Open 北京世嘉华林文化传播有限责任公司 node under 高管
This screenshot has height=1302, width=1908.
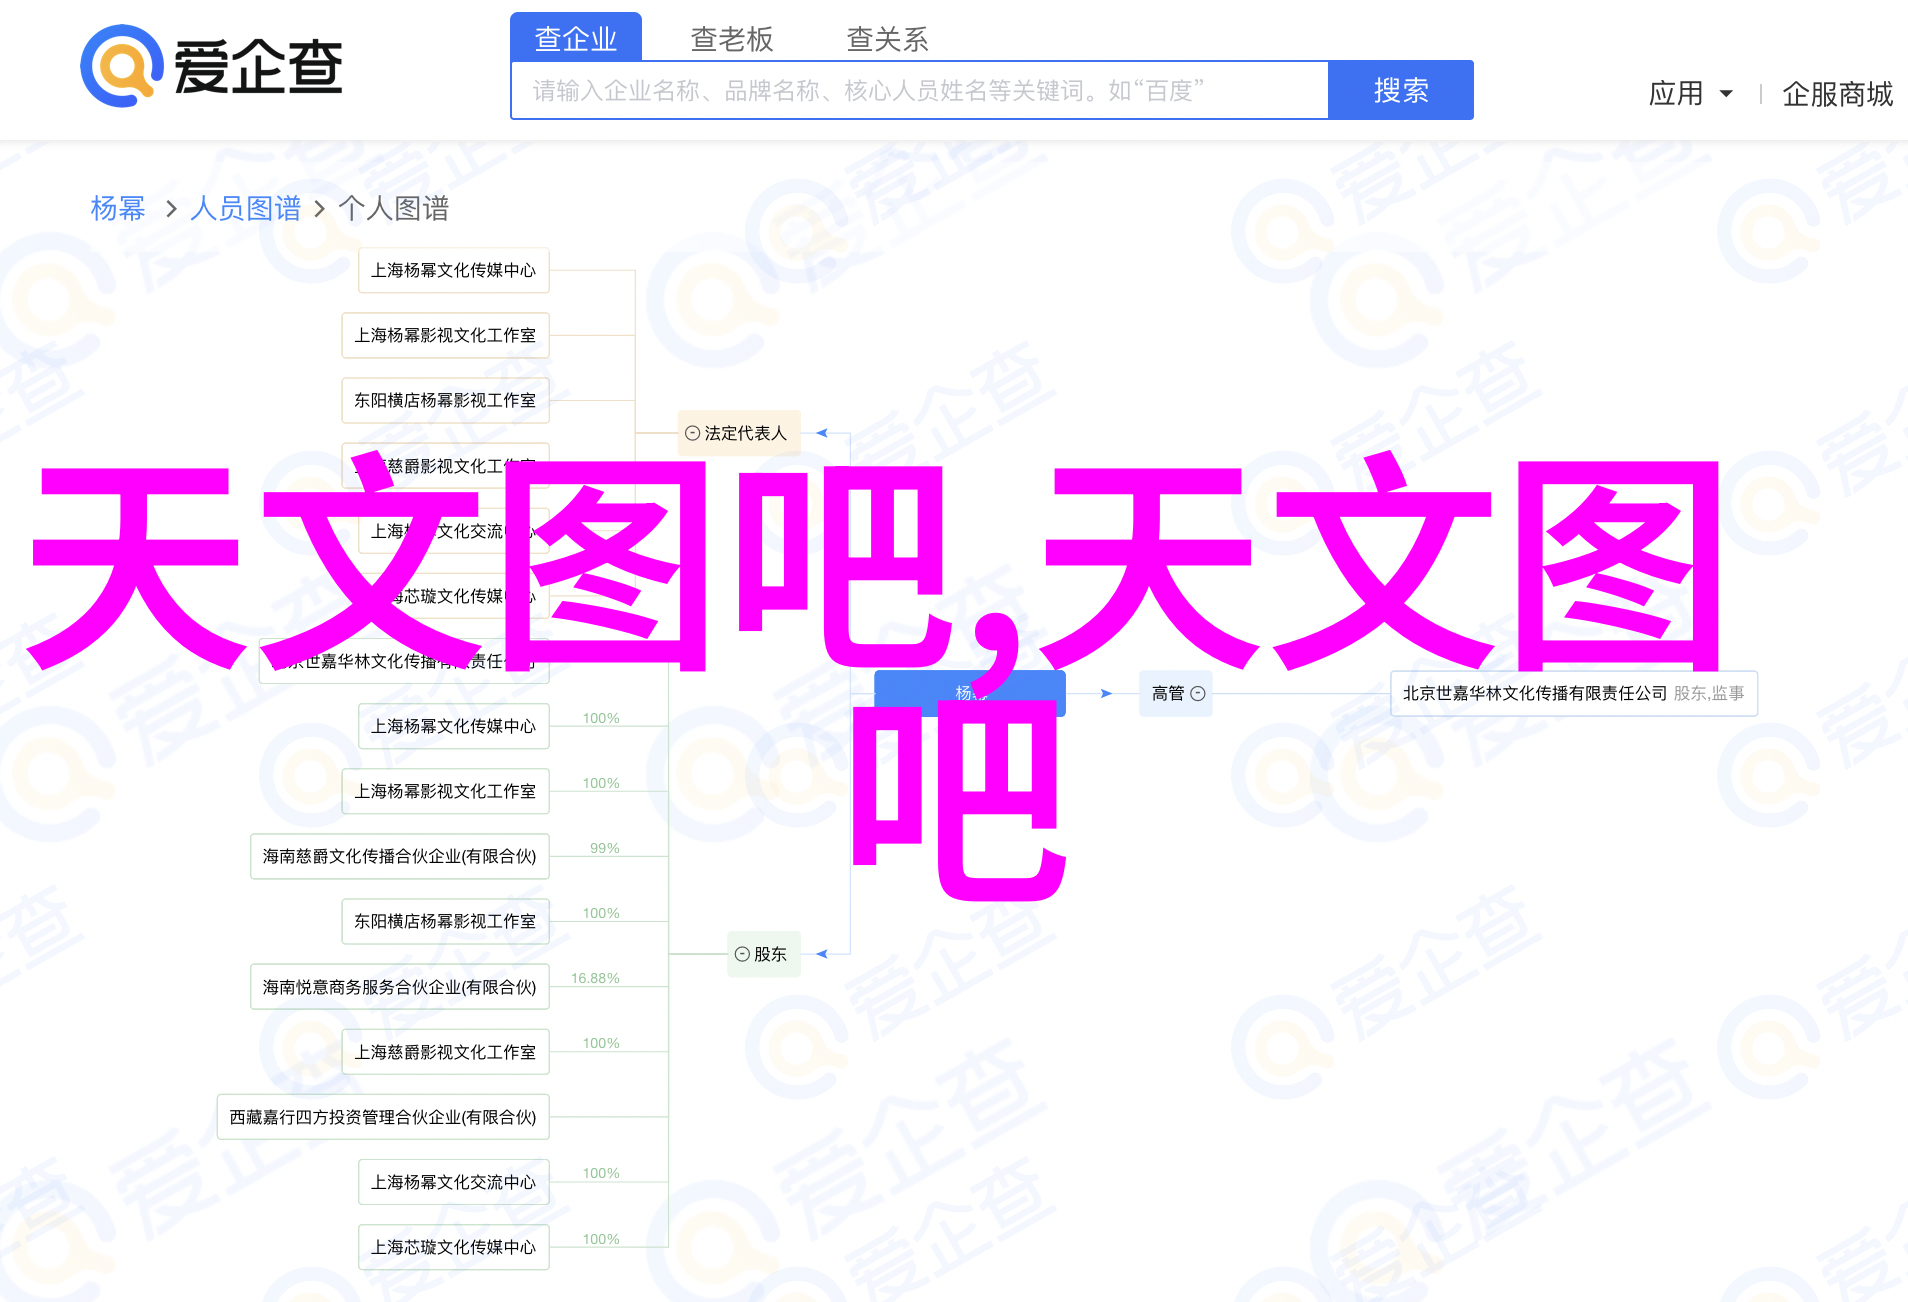pos(1574,693)
